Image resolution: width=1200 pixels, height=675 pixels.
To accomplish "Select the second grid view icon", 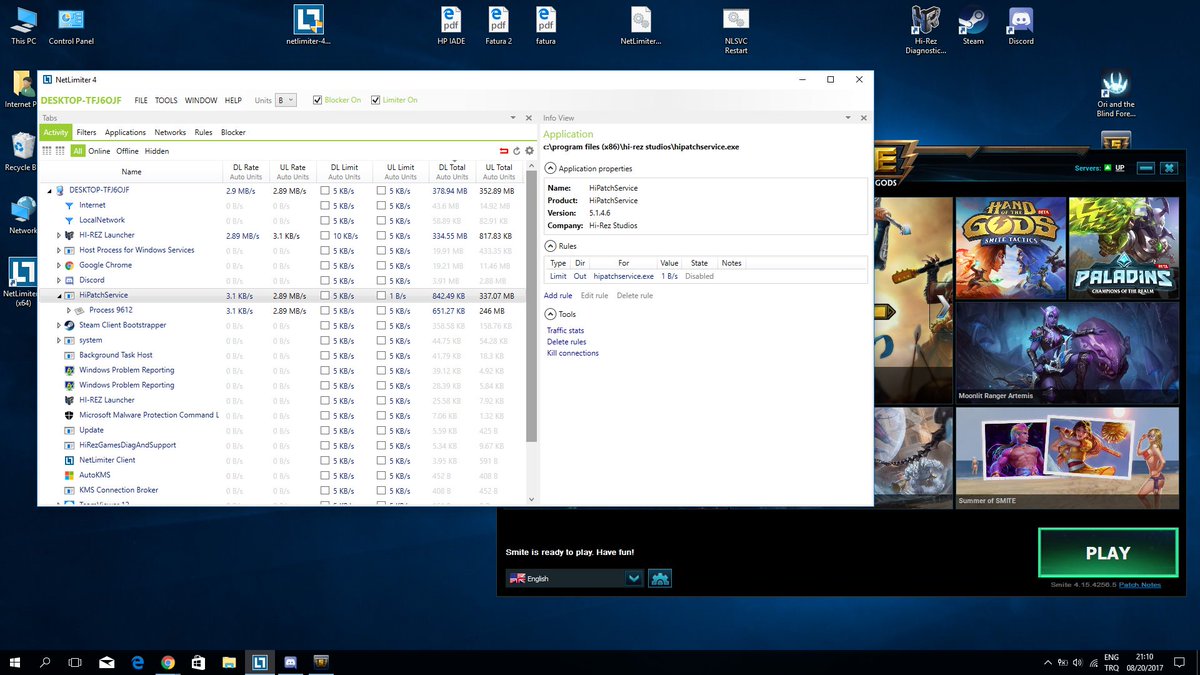I will [60, 151].
